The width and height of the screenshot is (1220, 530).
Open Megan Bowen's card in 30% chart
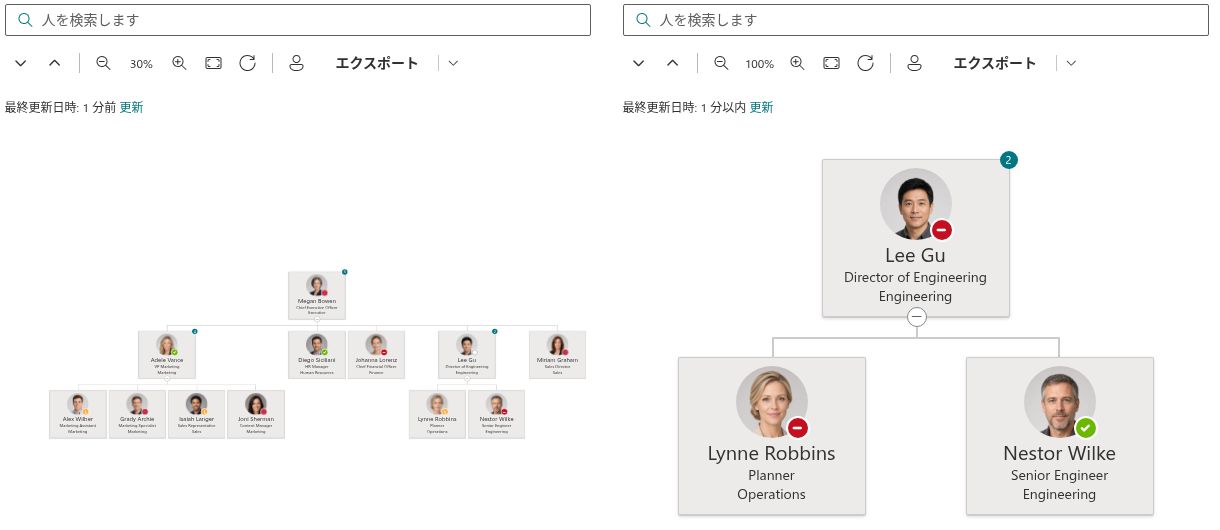point(317,295)
